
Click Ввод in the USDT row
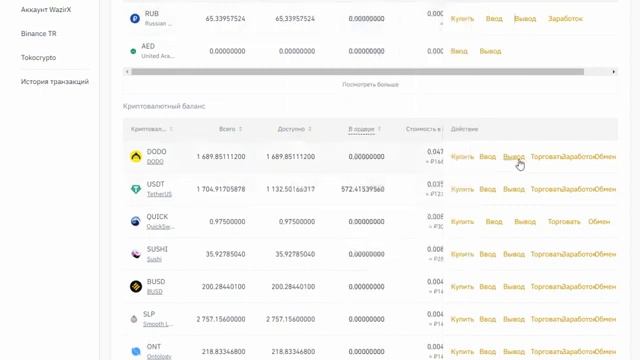487,189
